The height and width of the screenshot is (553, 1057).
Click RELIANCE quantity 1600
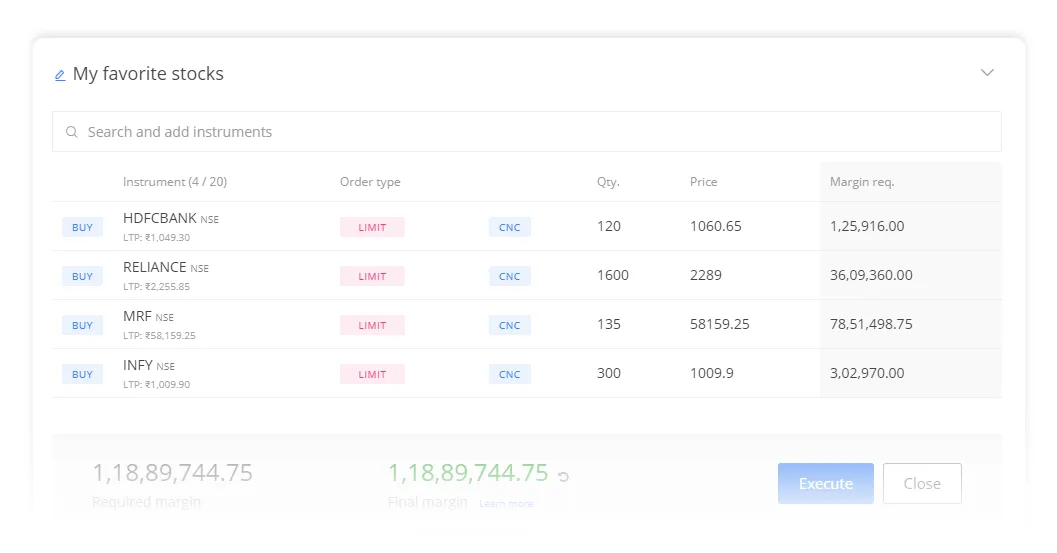[x=613, y=275]
